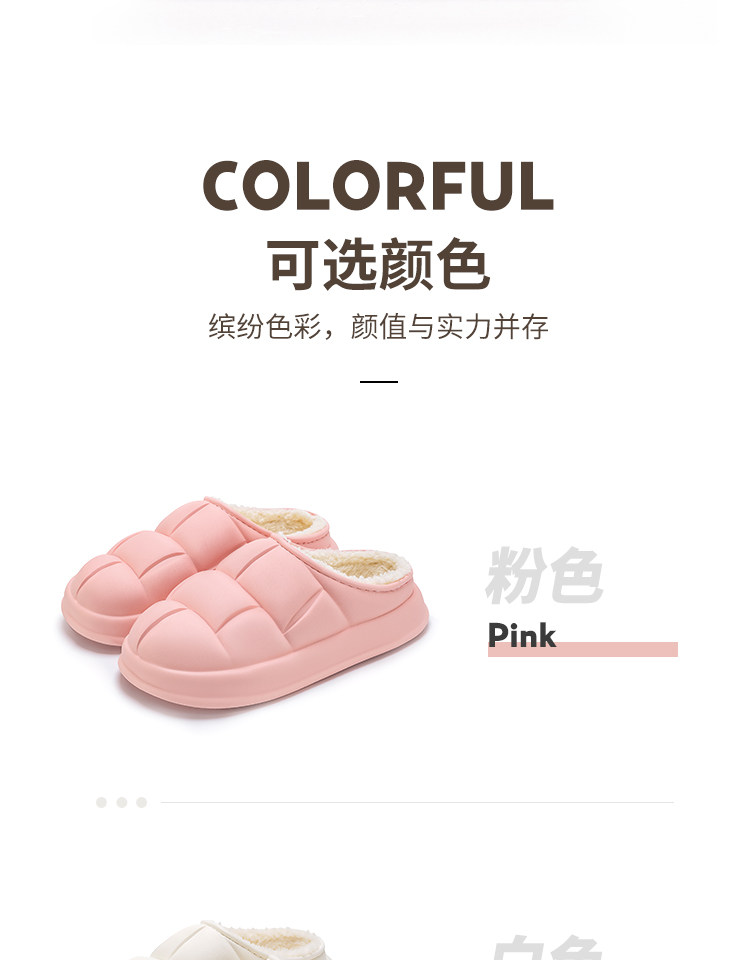Click the fleece lining of front slipper

[x=361, y=564]
